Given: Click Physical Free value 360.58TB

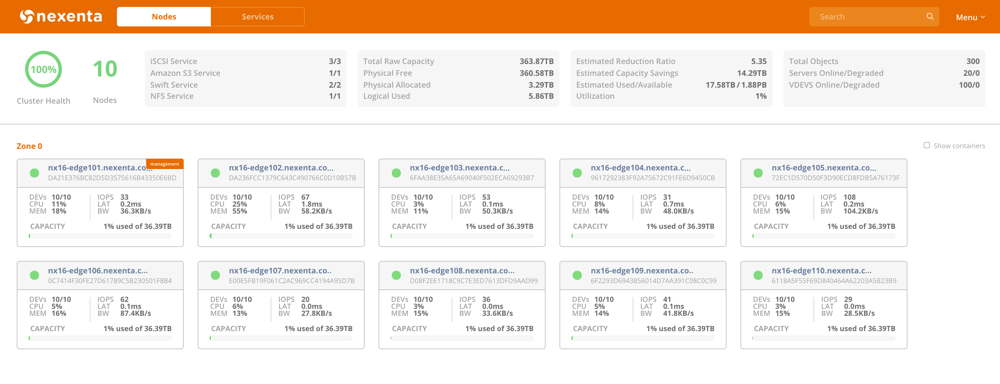Looking at the screenshot, I should (536, 73).
